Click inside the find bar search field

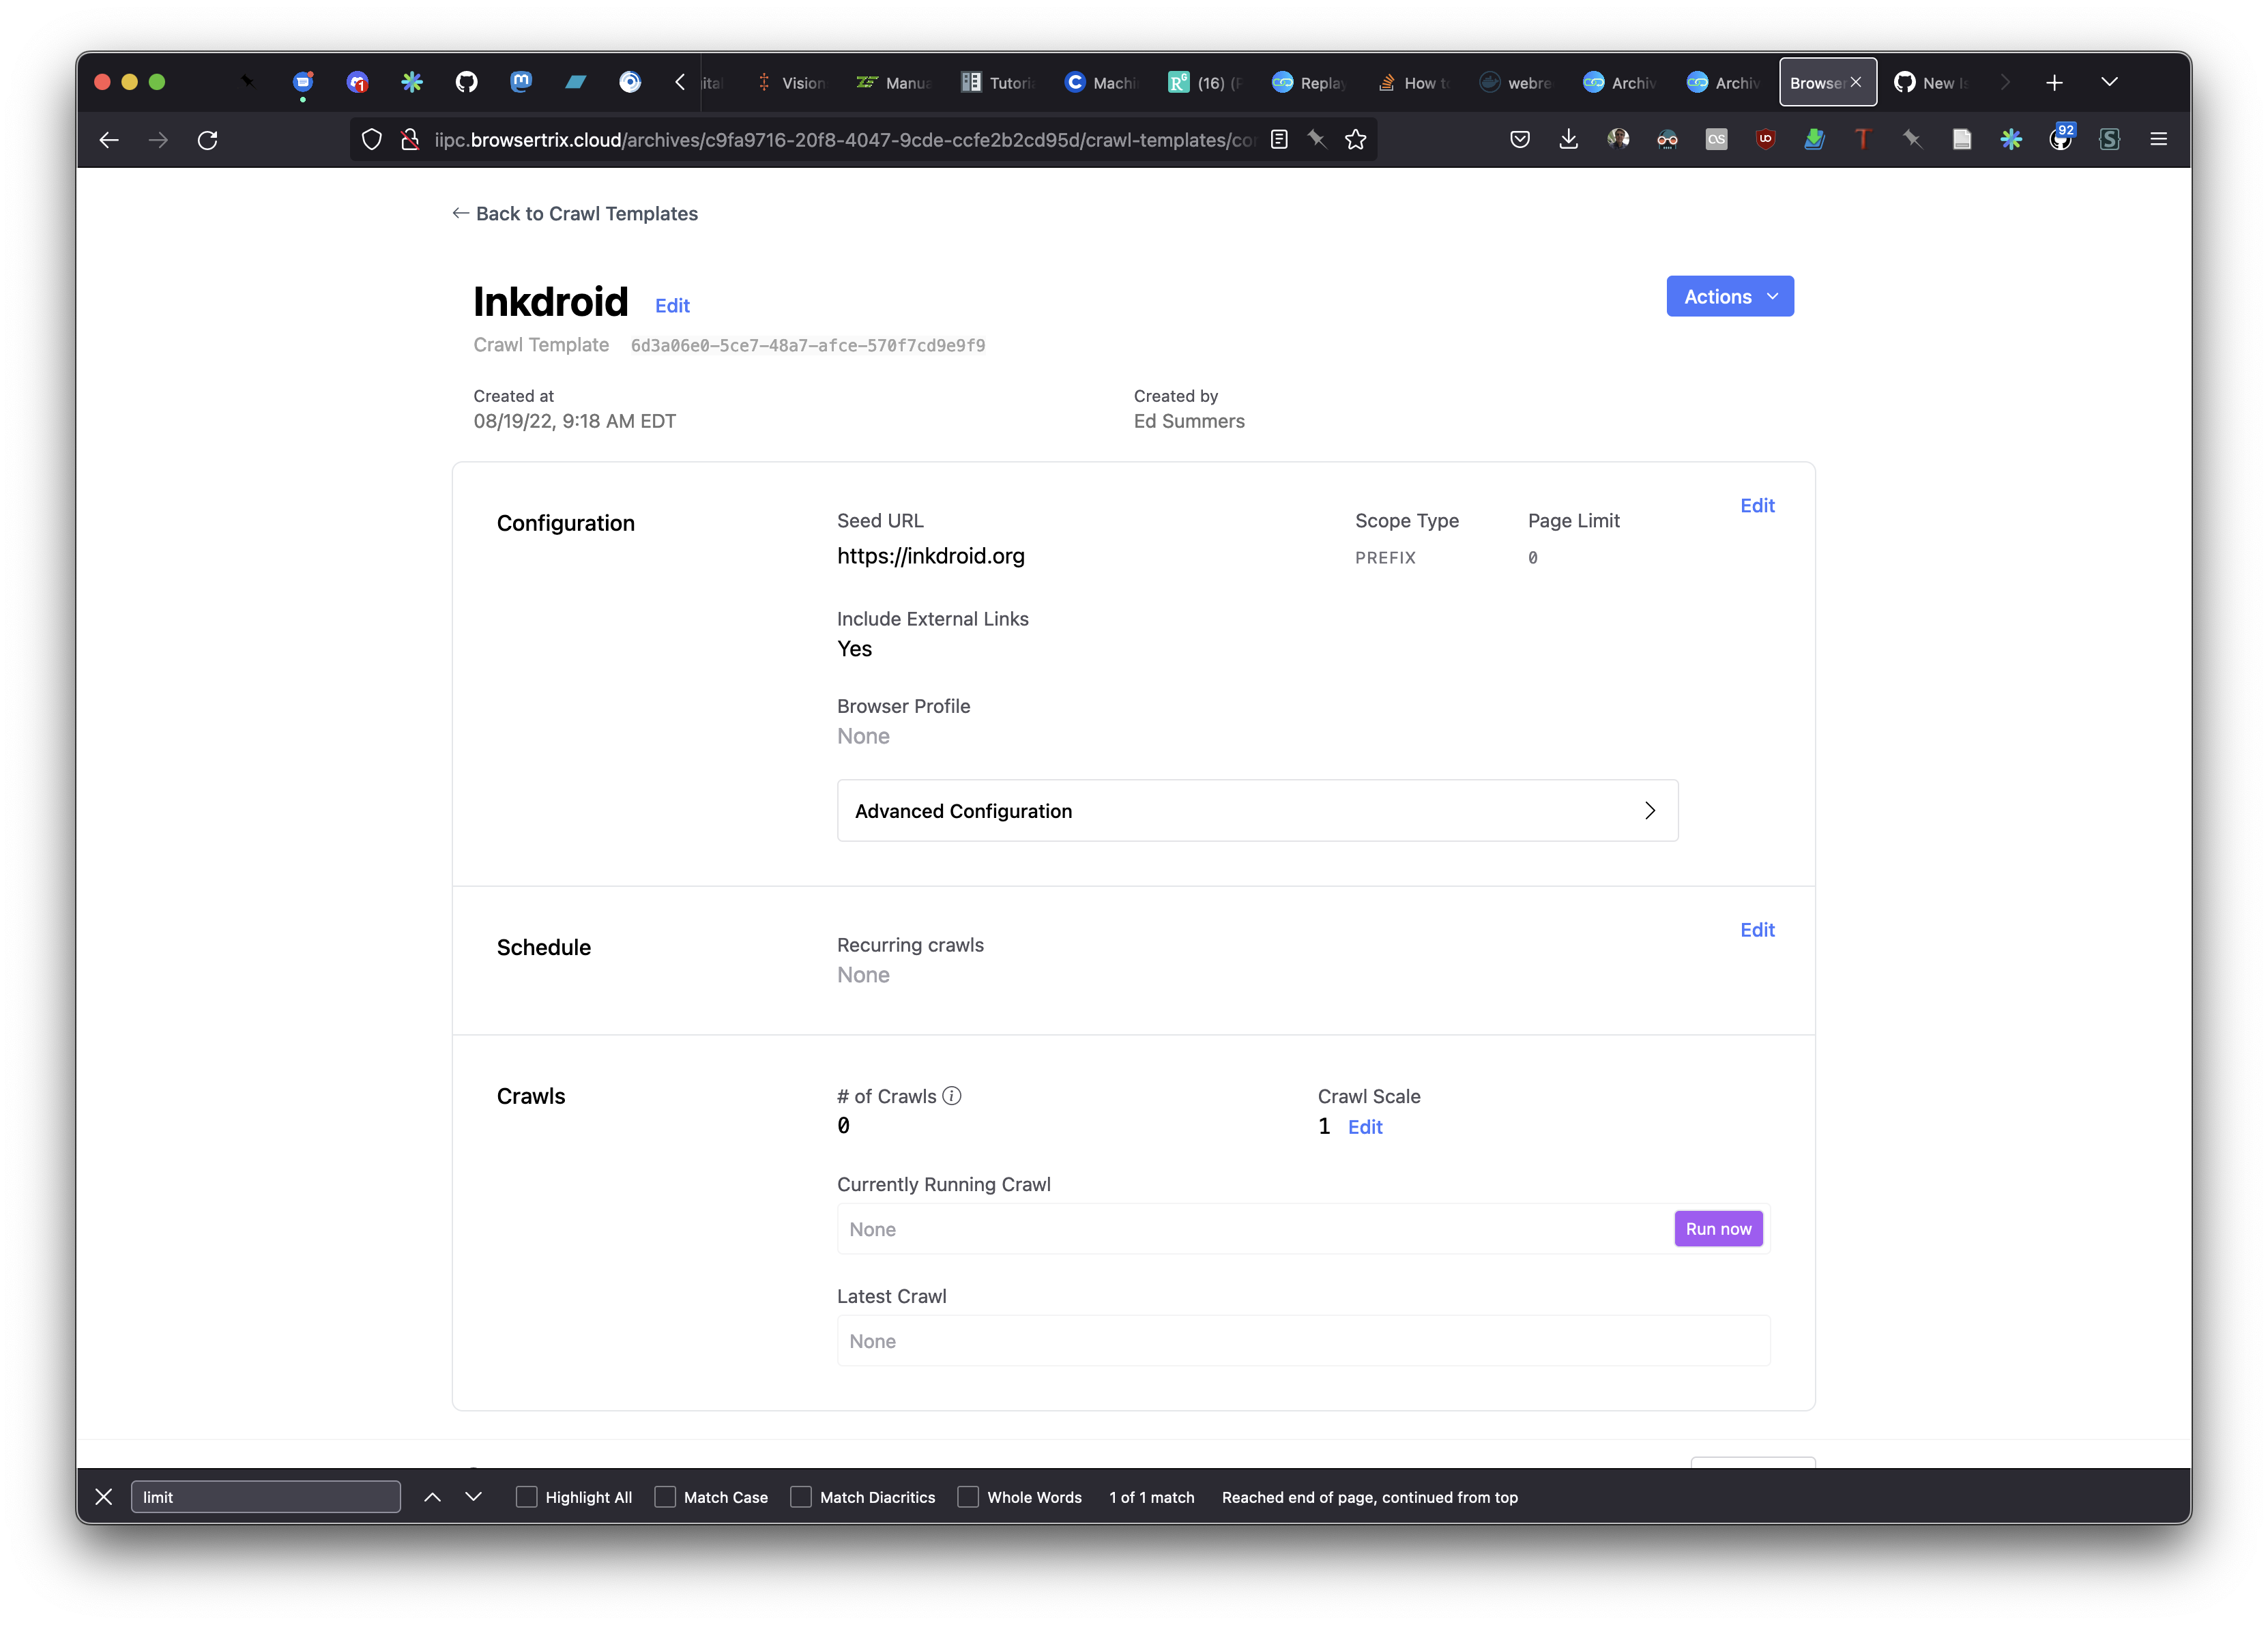(265, 1497)
